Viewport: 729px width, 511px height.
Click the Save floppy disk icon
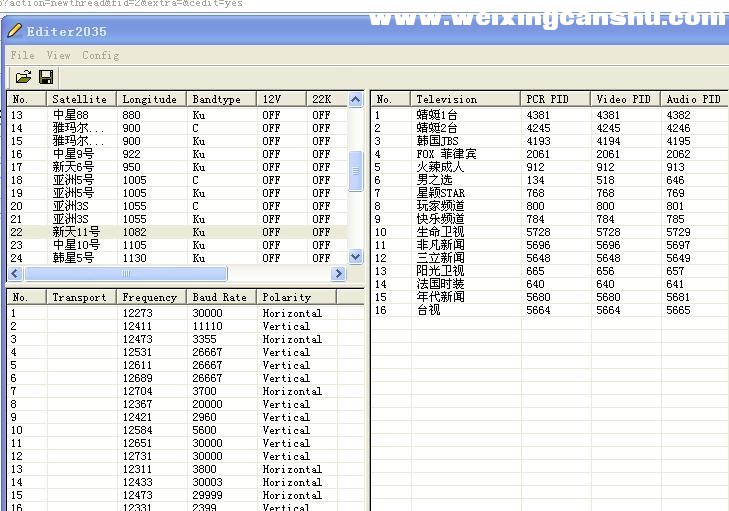[x=46, y=77]
